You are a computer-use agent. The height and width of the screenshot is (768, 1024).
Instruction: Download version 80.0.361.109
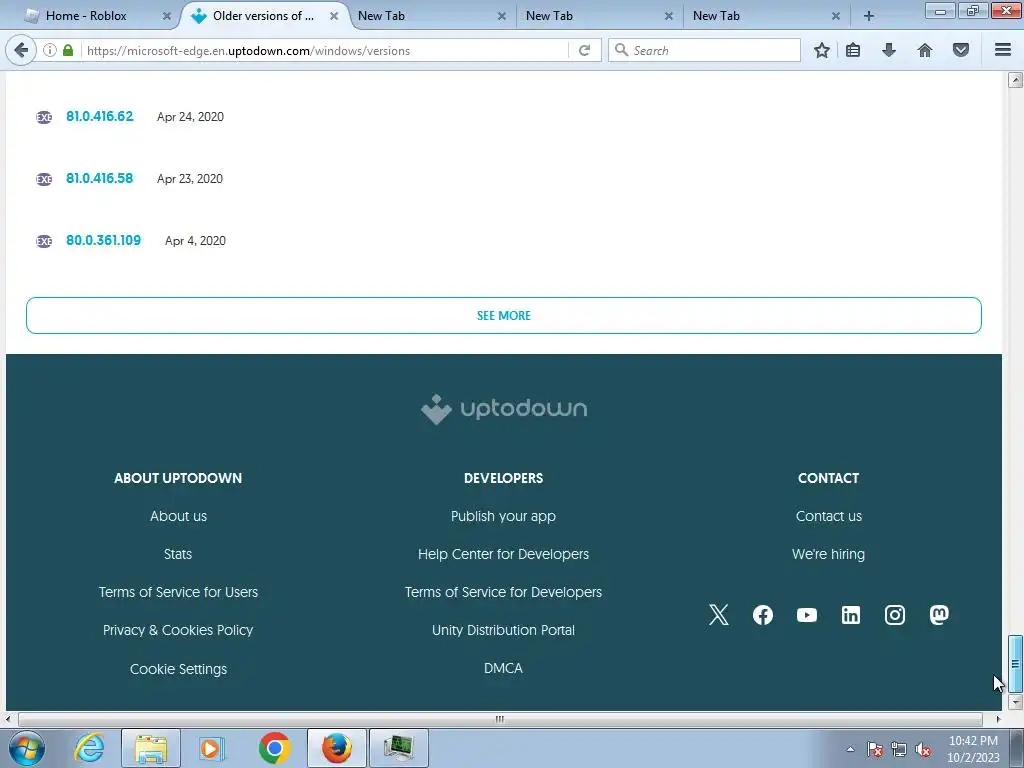coord(103,240)
